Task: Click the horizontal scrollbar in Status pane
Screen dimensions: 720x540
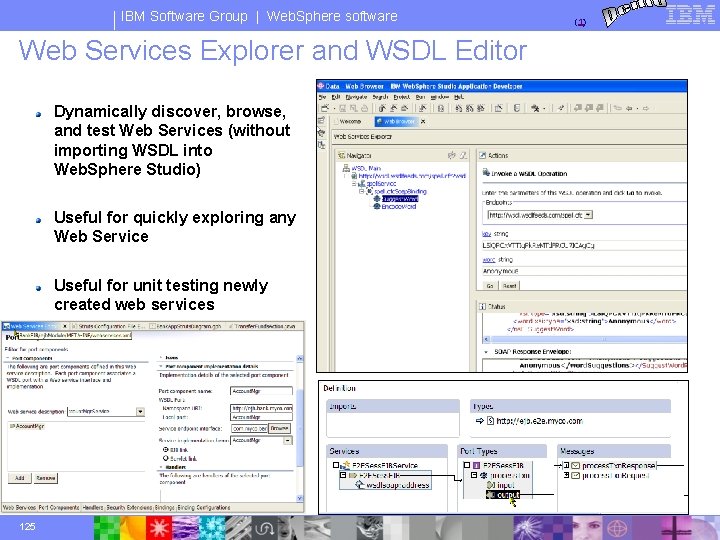Action: [x=588, y=339]
